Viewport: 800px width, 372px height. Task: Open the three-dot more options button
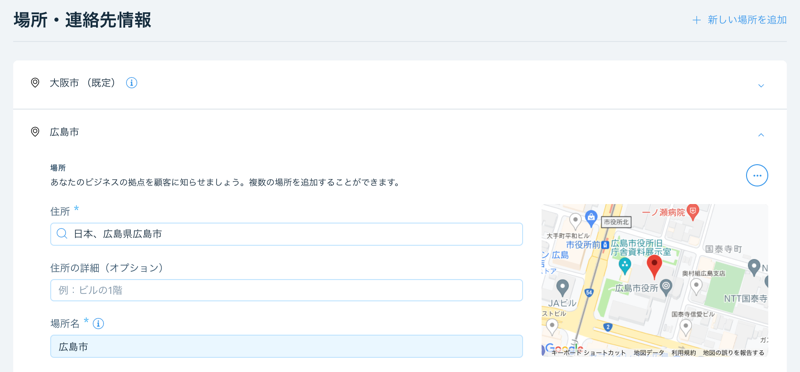pyautogui.click(x=757, y=176)
